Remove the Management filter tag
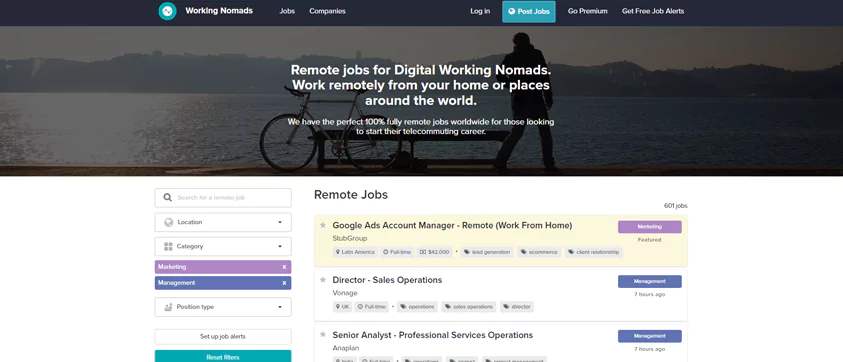The width and height of the screenshot is (843, 362). [x=284, y=283]
